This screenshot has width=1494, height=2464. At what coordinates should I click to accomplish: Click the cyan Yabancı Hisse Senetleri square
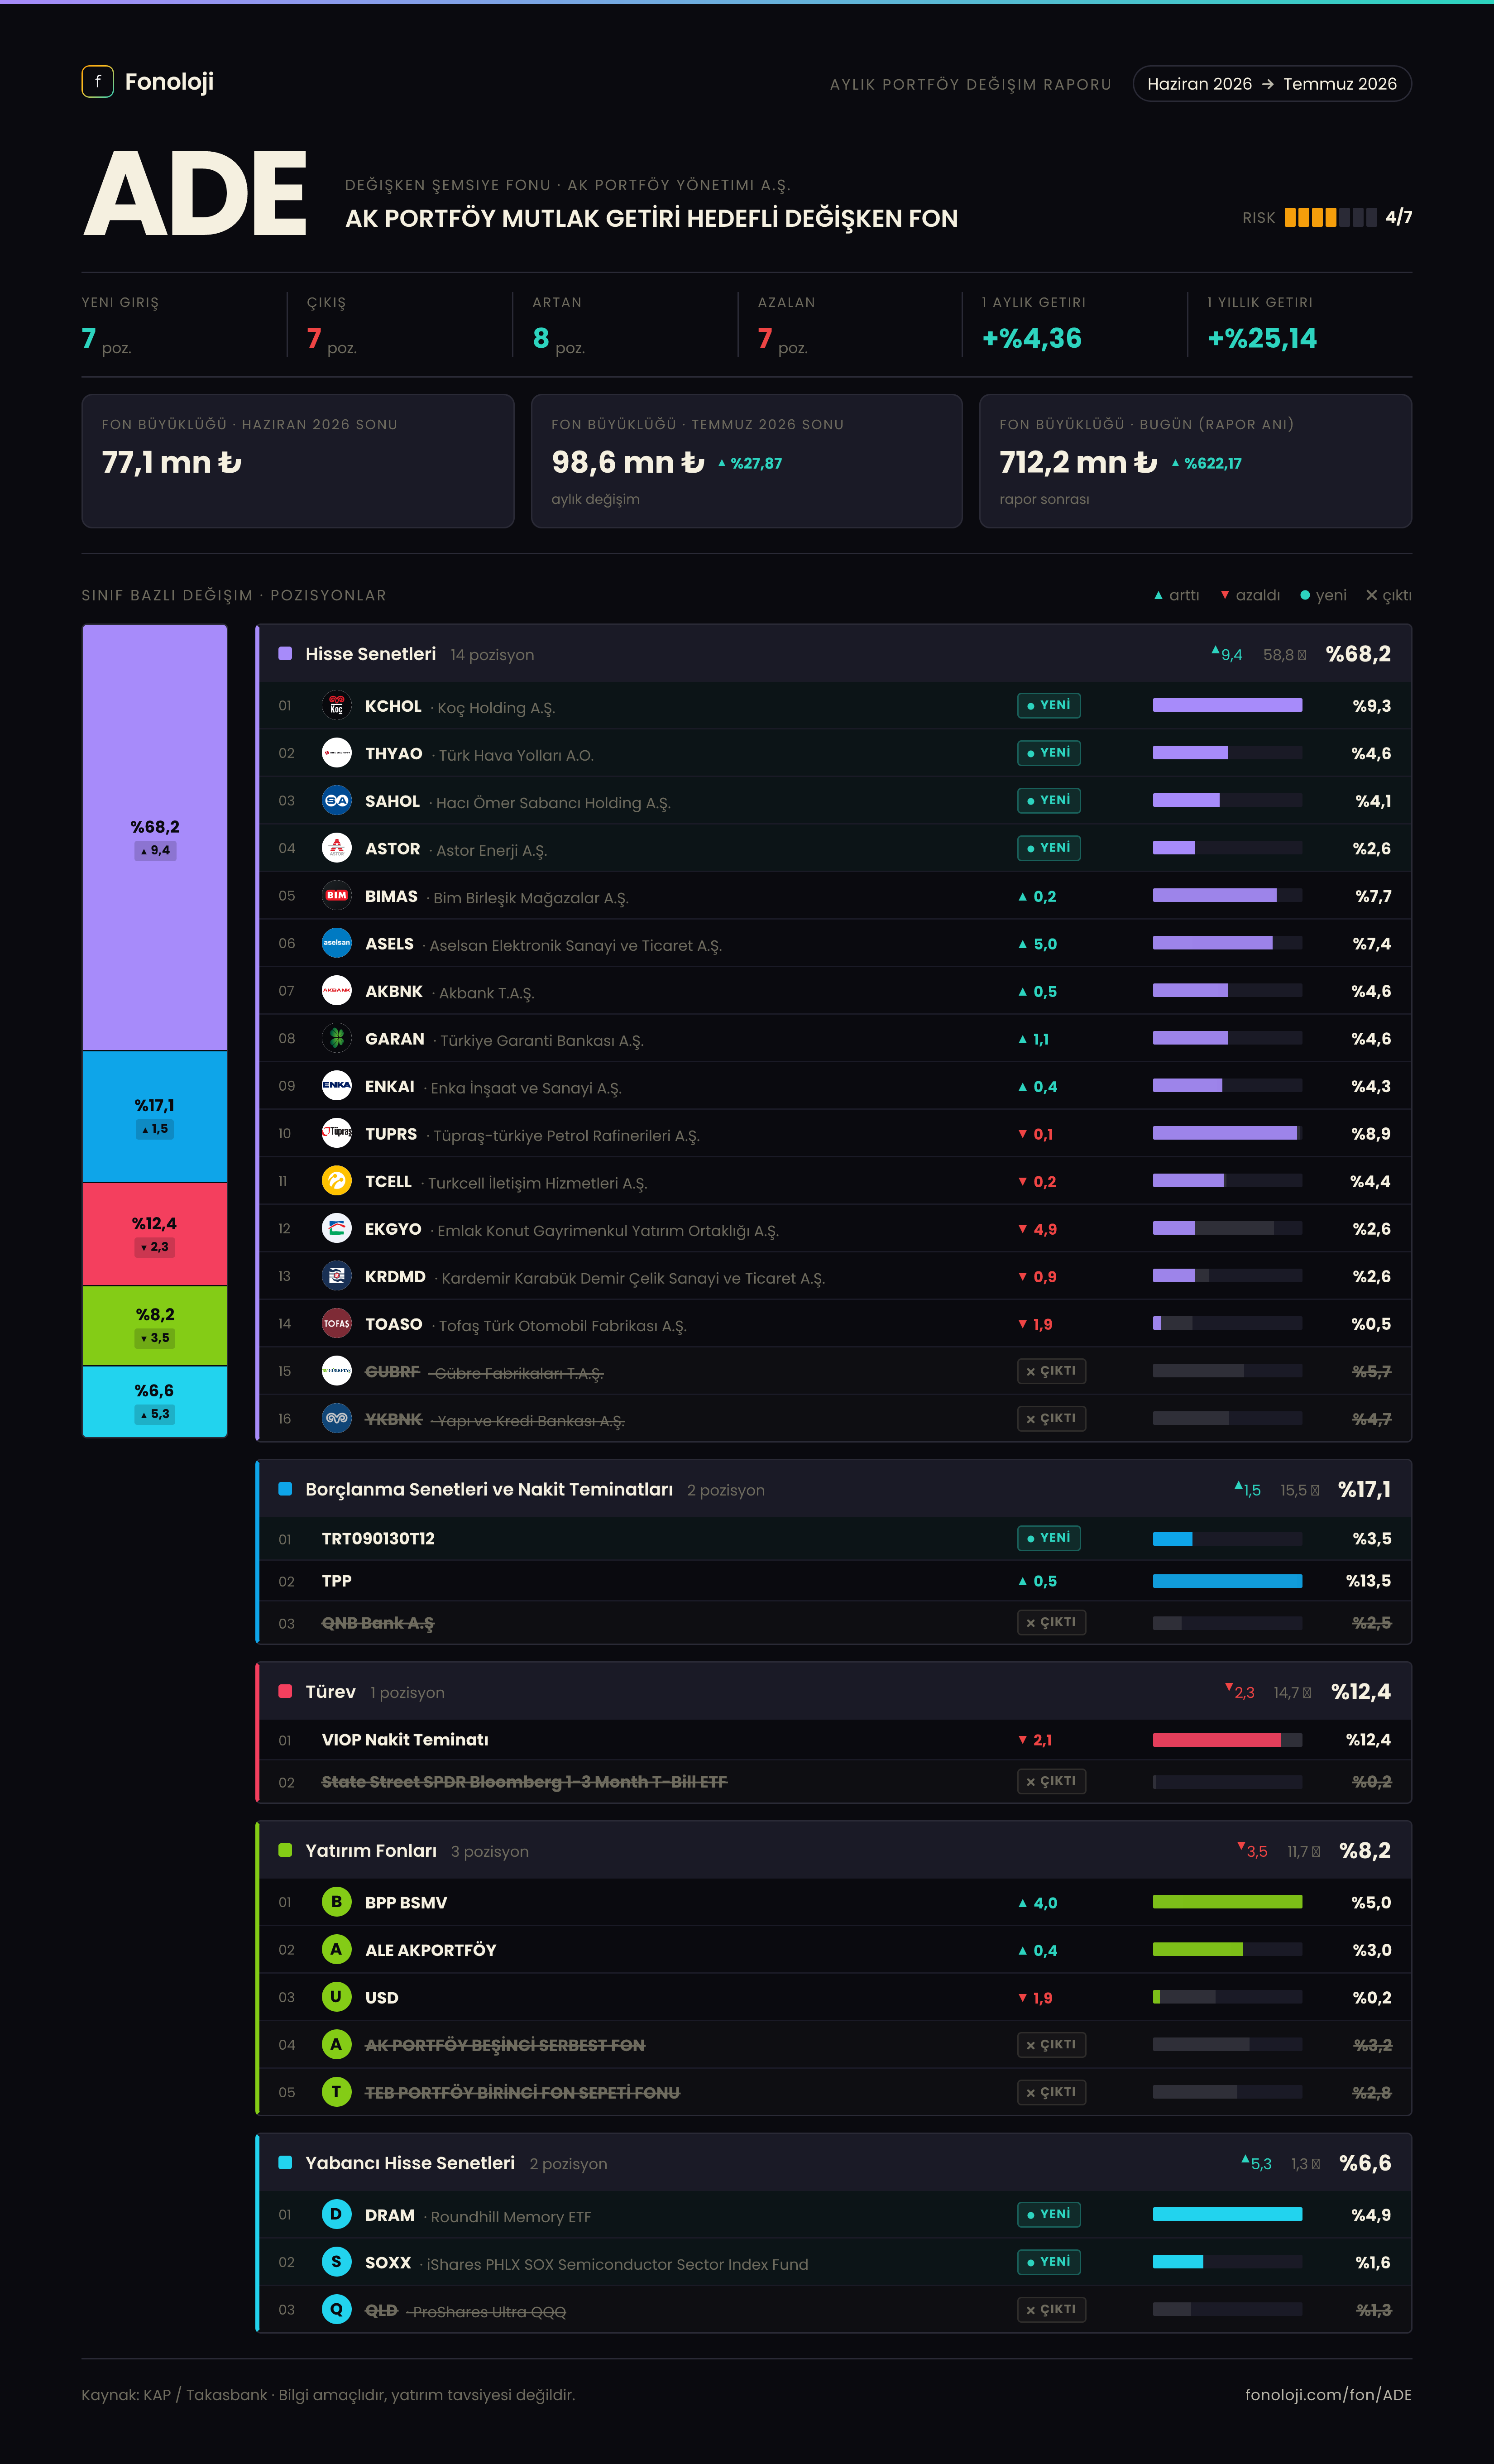[285, 2163]
